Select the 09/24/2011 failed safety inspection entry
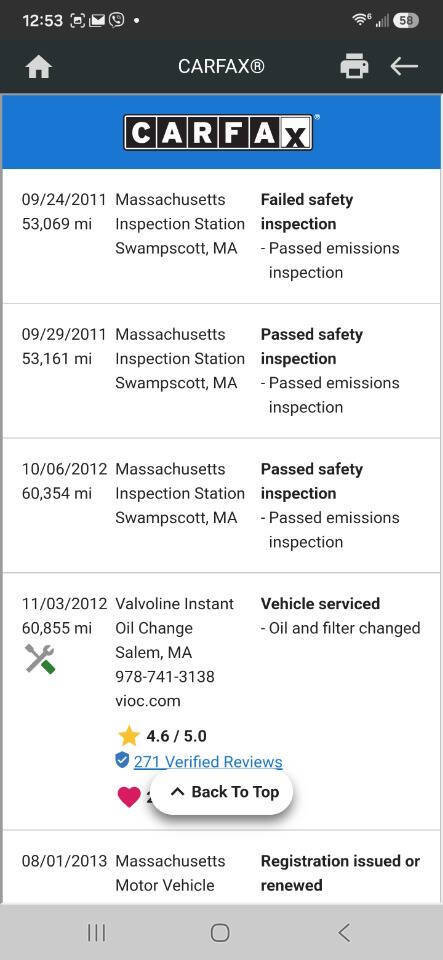 (x=221, y=236)
